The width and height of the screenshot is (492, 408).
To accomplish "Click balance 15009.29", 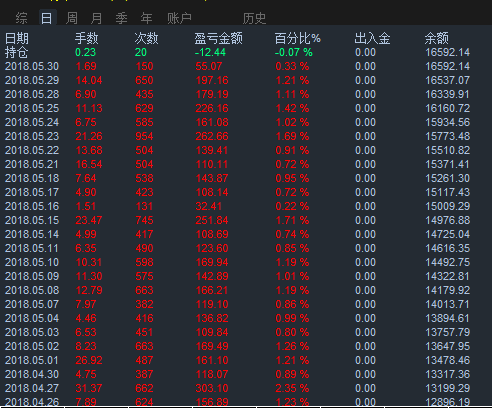I will (448, 206).
